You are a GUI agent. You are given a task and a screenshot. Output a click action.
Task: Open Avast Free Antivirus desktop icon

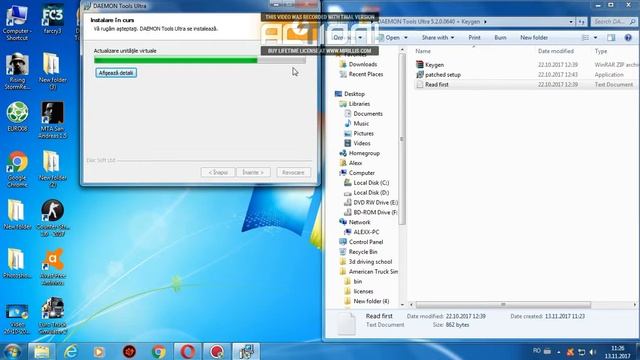pos(53,267)
